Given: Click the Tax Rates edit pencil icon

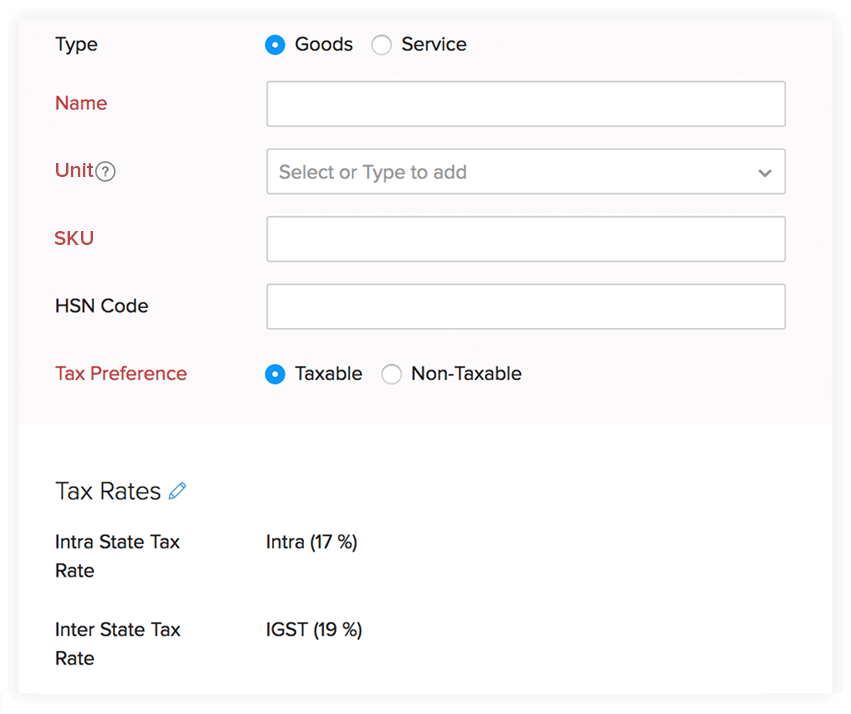Looking at the screenshot, I should point(178,491).
